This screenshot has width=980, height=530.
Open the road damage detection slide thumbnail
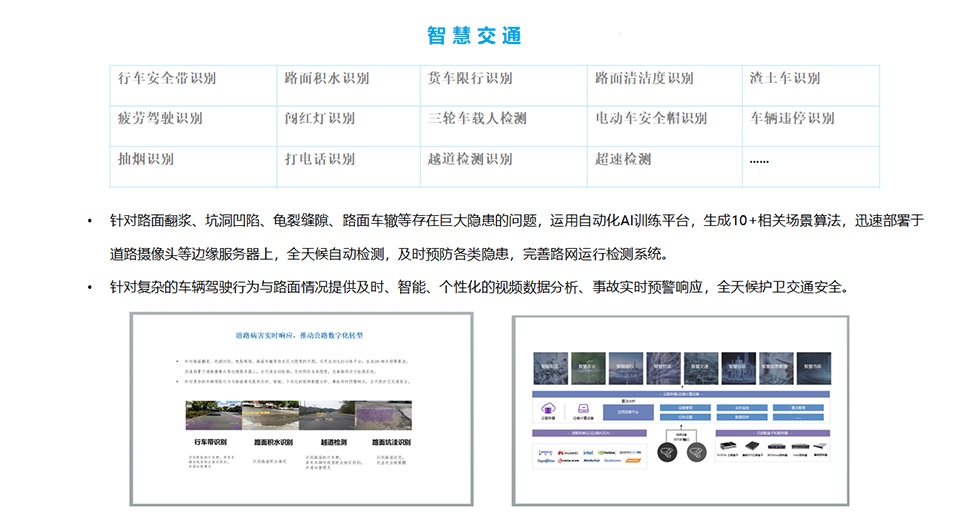click(300, 409)
